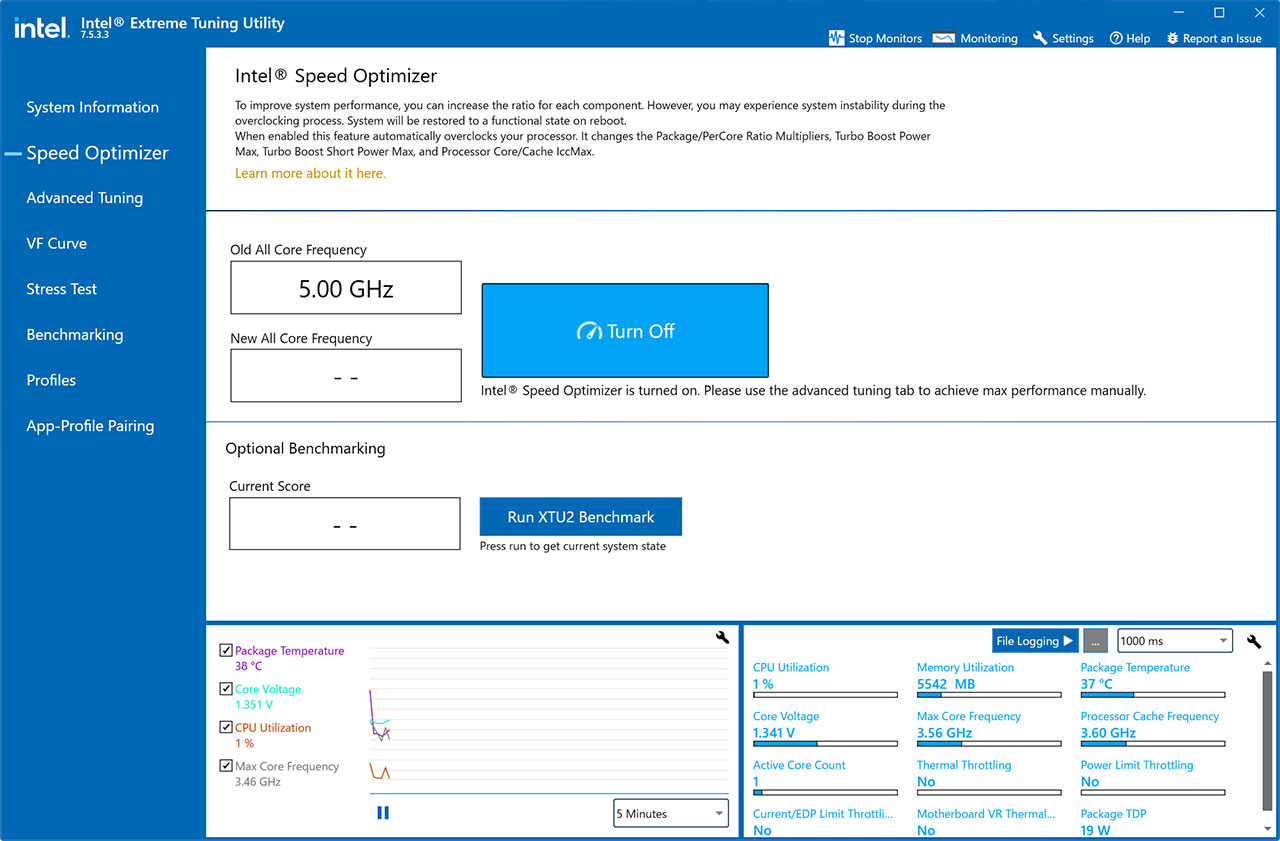The height and width of the screenshot is (841, 1280).
Task: Click the CPU Utilization progress bar
Action: pos(825,695)
